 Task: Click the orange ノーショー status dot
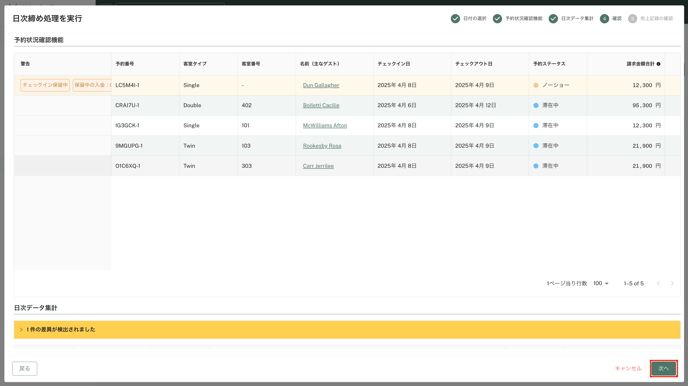[x=536, y=85]
